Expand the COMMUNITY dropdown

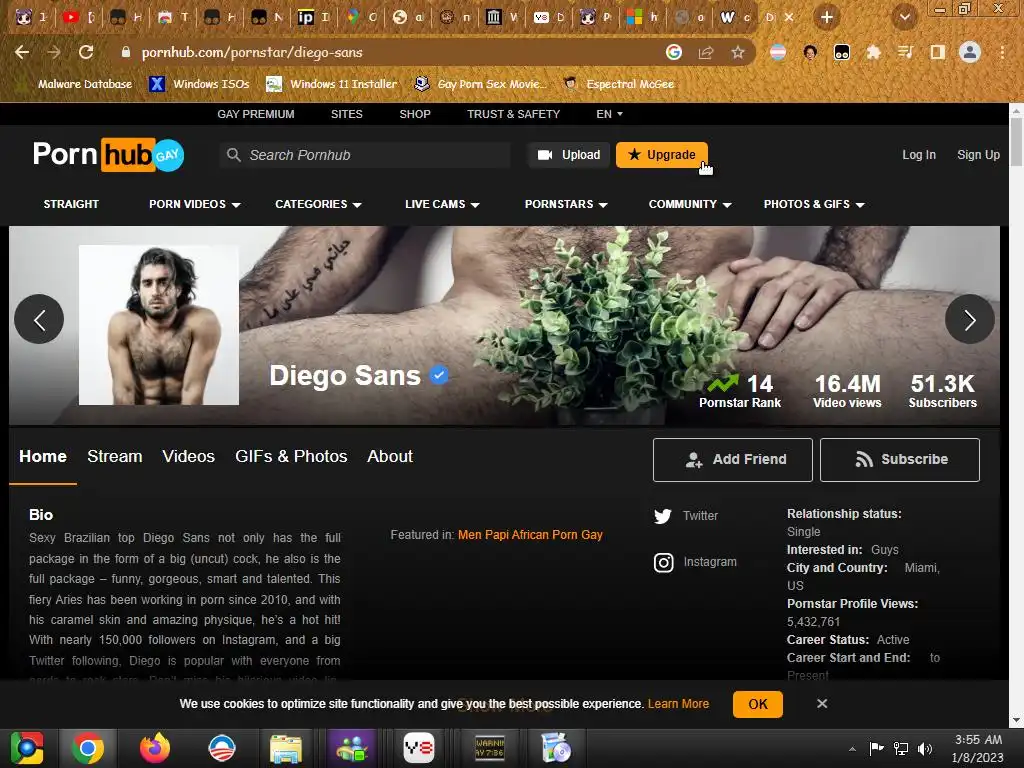click(690, 204)
